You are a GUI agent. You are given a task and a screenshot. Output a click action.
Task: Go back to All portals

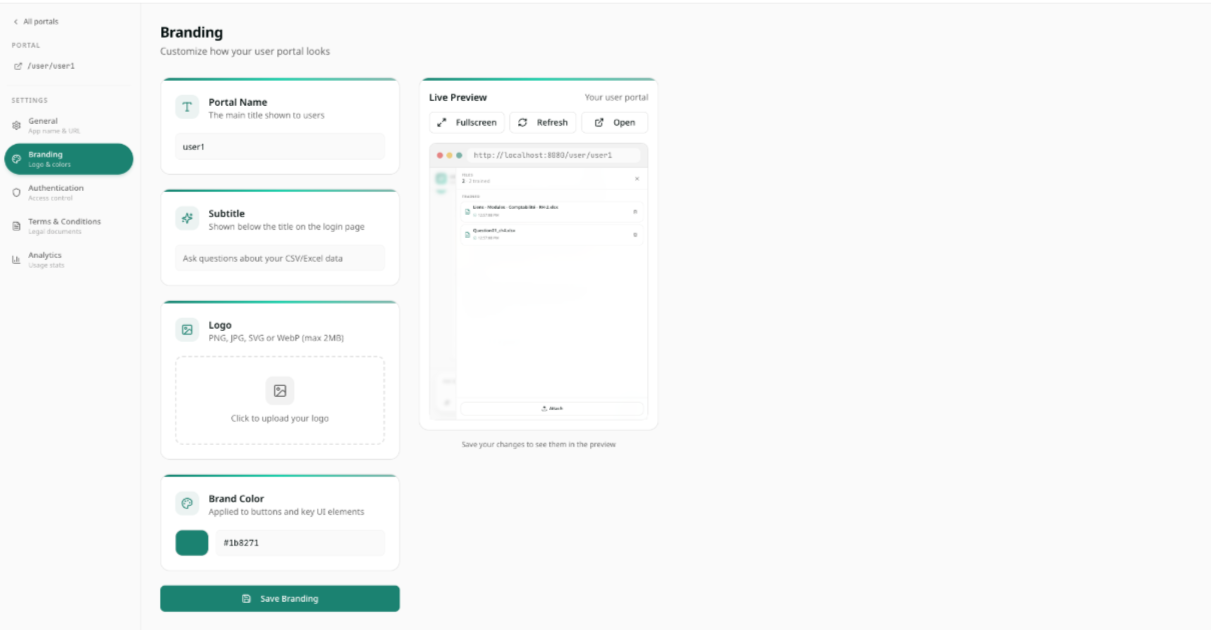[36, 21]
